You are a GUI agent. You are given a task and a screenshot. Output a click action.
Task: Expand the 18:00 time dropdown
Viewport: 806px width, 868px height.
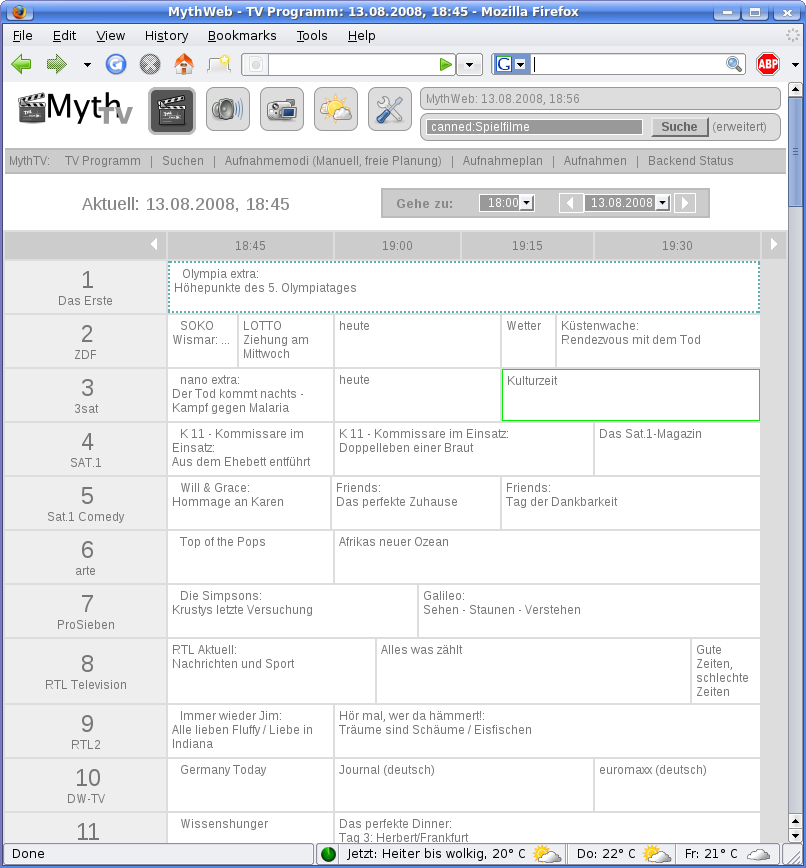coord(526,203)
